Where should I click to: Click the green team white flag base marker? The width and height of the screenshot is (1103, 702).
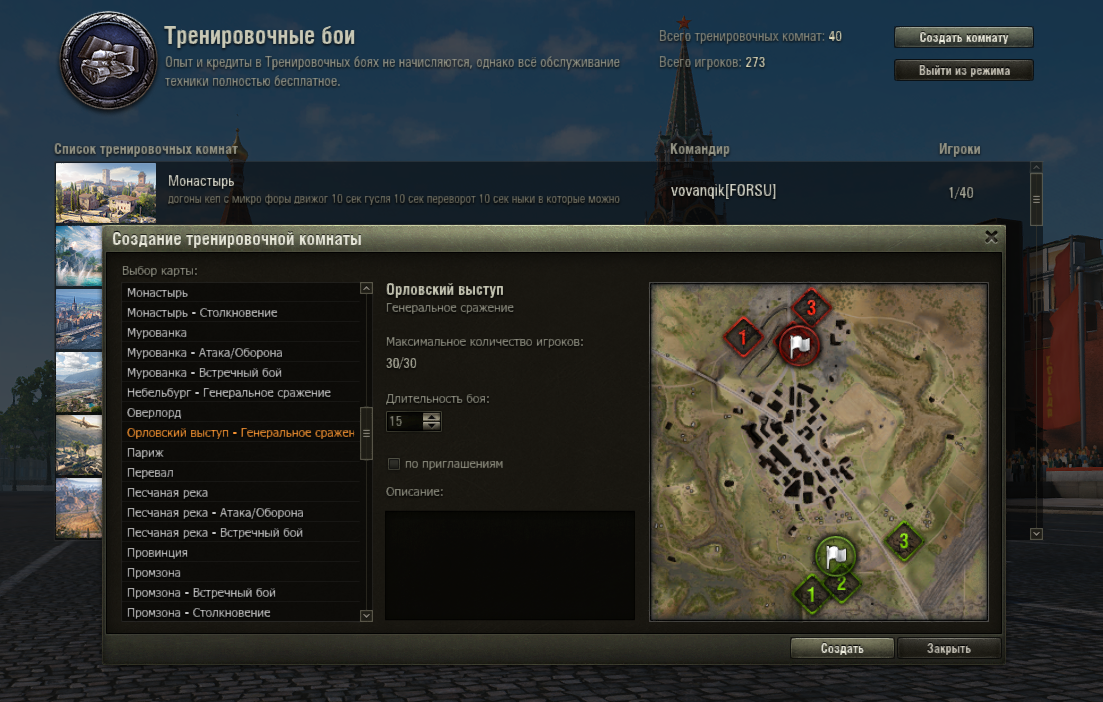[x=835, y=556]
